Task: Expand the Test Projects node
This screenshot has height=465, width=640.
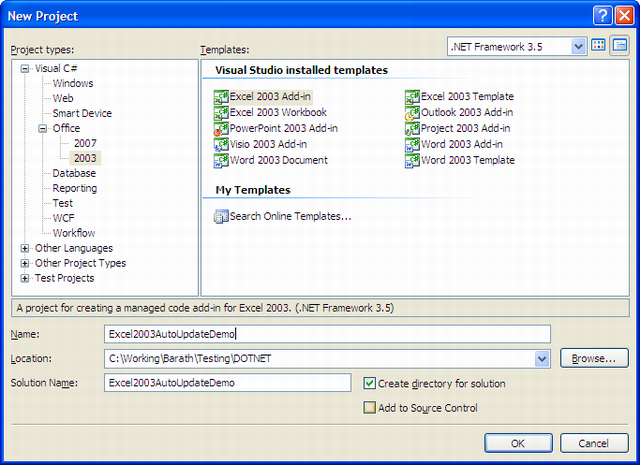Action: (x=25, y=278)
